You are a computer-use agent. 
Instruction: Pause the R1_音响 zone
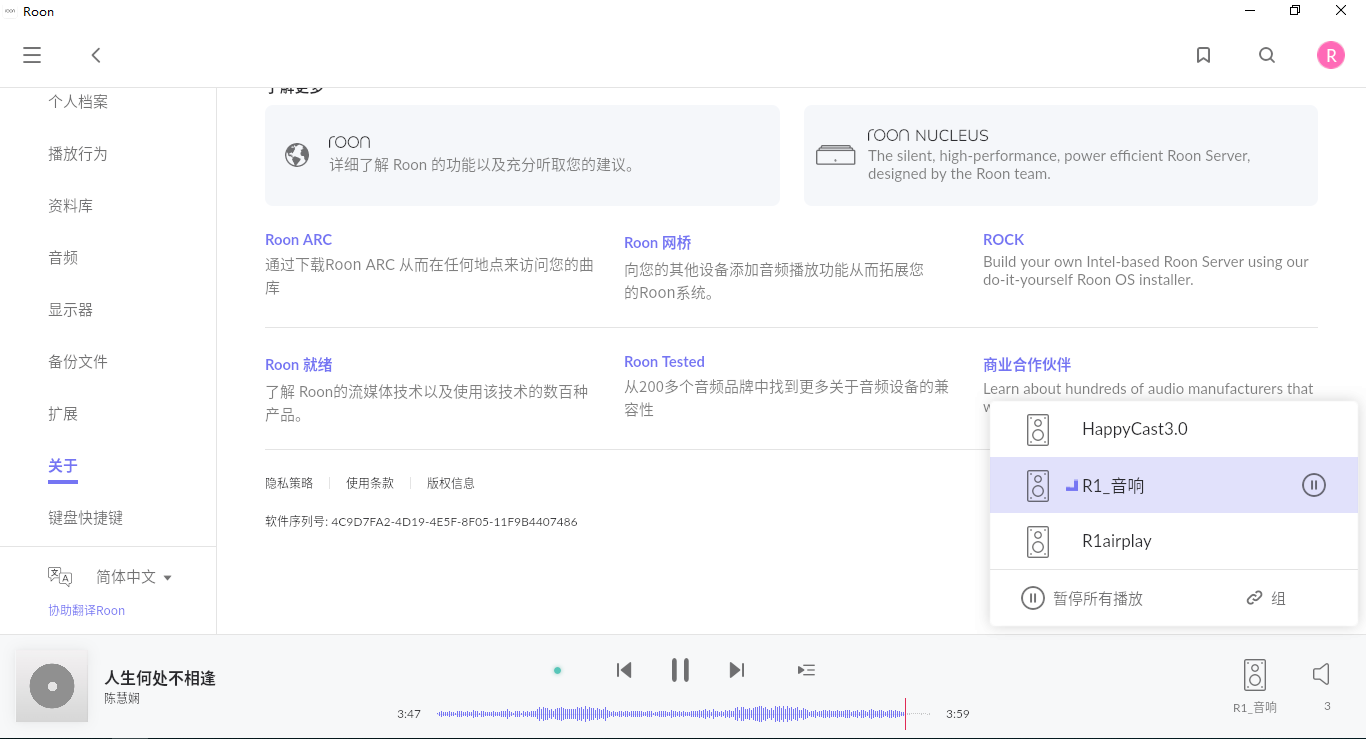pyautogui.click(x=1314, y=485)
